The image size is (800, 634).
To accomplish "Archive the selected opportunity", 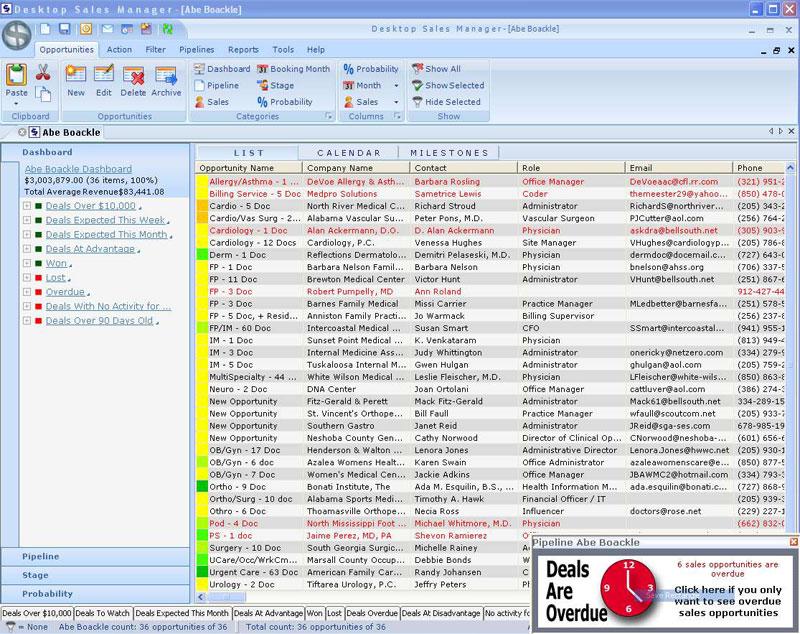I will pos(166,79).
